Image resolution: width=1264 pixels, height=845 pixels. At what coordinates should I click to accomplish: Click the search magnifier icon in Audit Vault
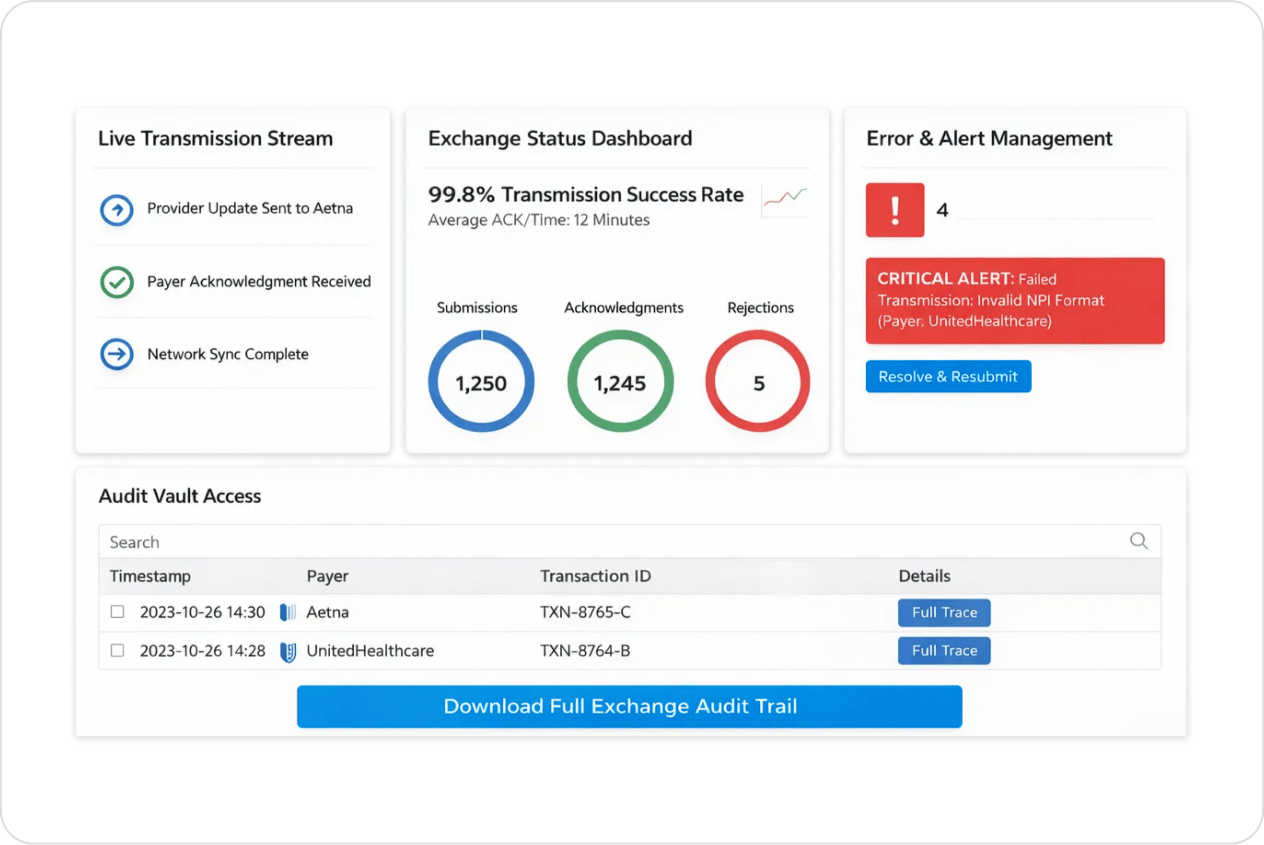pyautogui.click(x=1138, y=541)
